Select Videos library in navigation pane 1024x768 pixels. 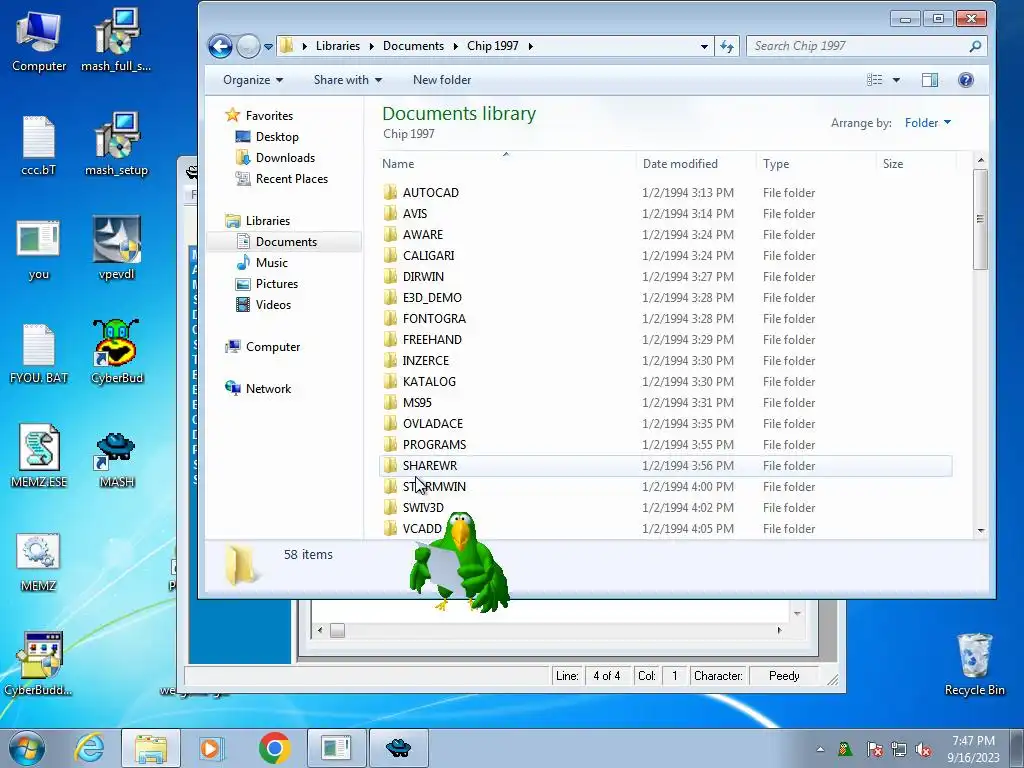click(273, 304)
